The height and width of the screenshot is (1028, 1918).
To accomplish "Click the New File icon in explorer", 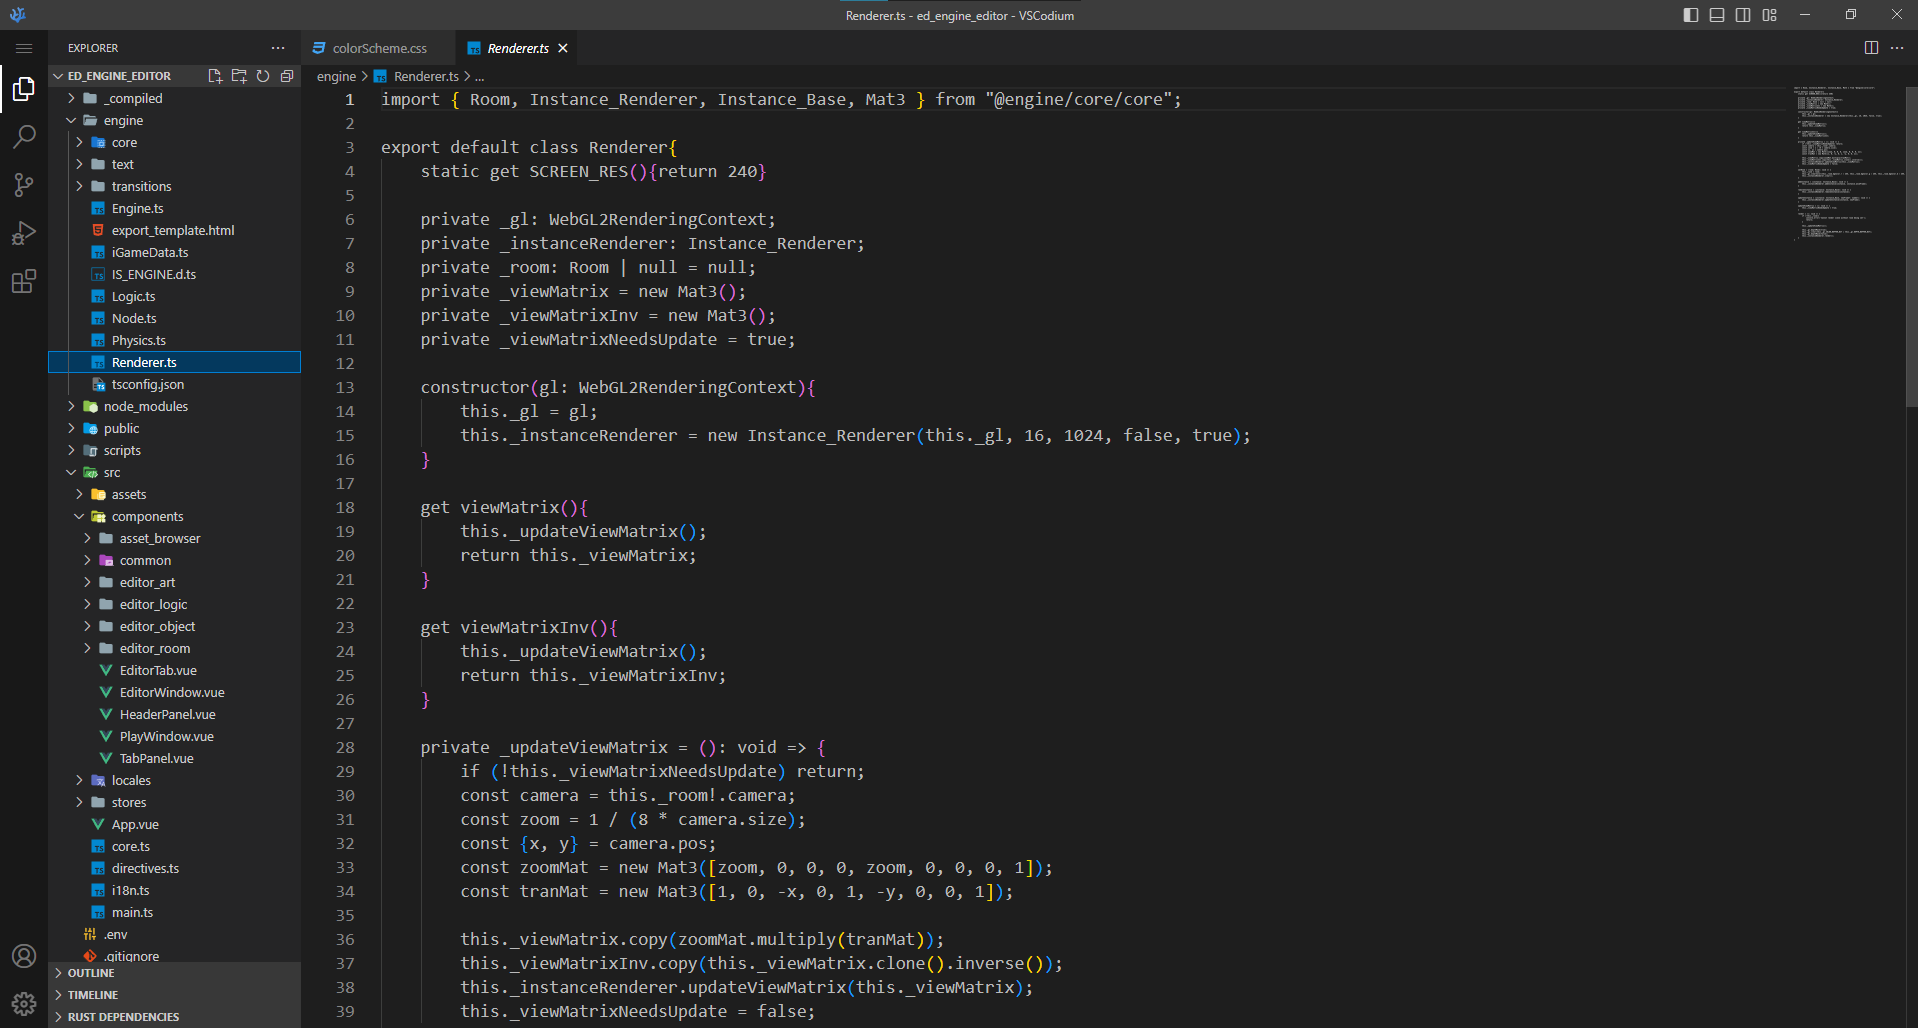I will (215, 76).
